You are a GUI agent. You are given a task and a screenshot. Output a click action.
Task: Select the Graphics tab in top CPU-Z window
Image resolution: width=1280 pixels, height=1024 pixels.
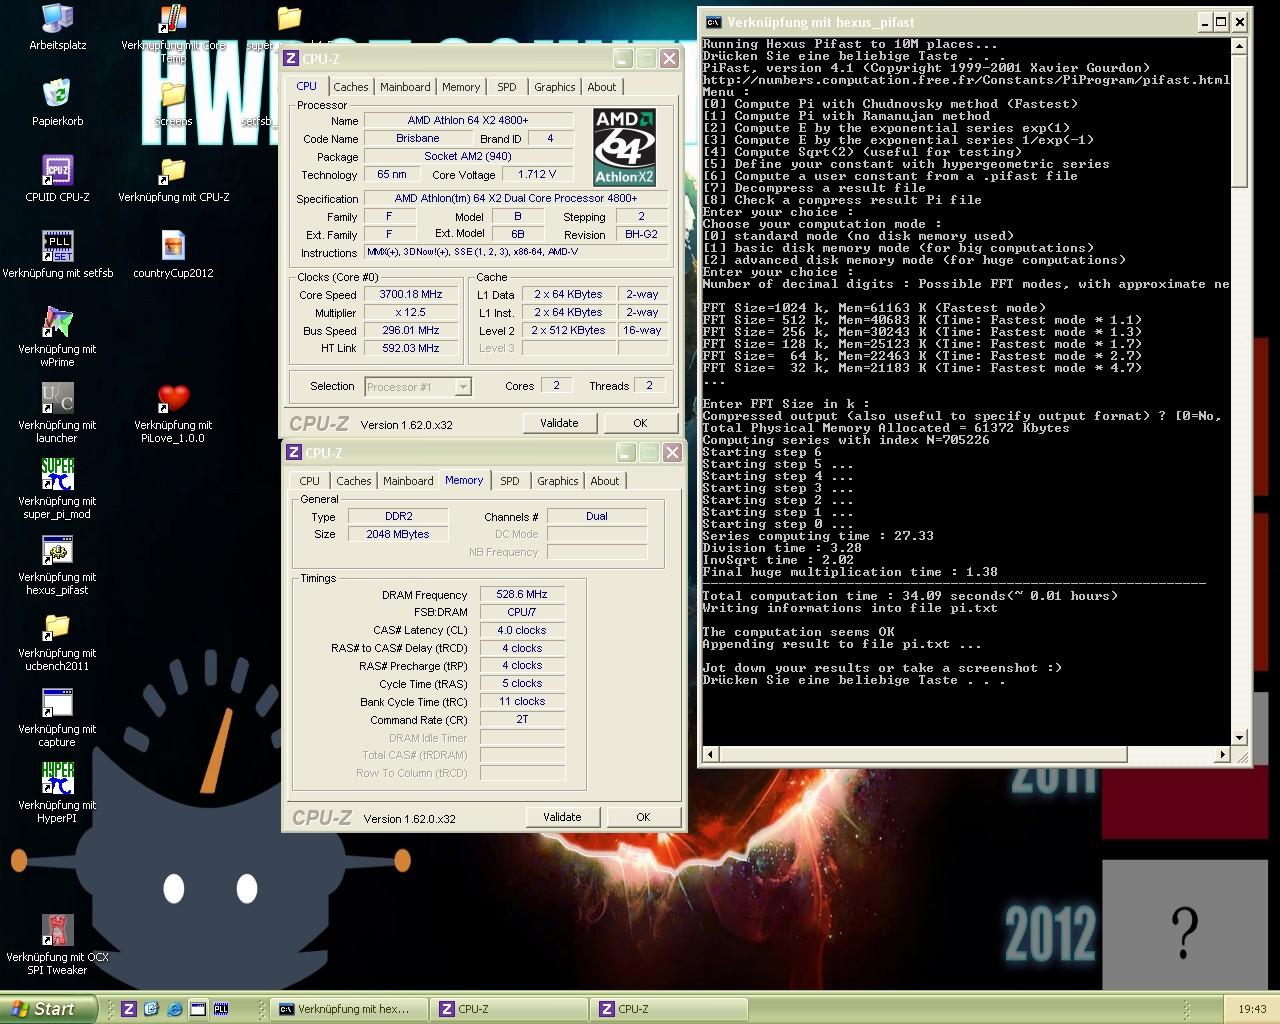pos(555,87)
